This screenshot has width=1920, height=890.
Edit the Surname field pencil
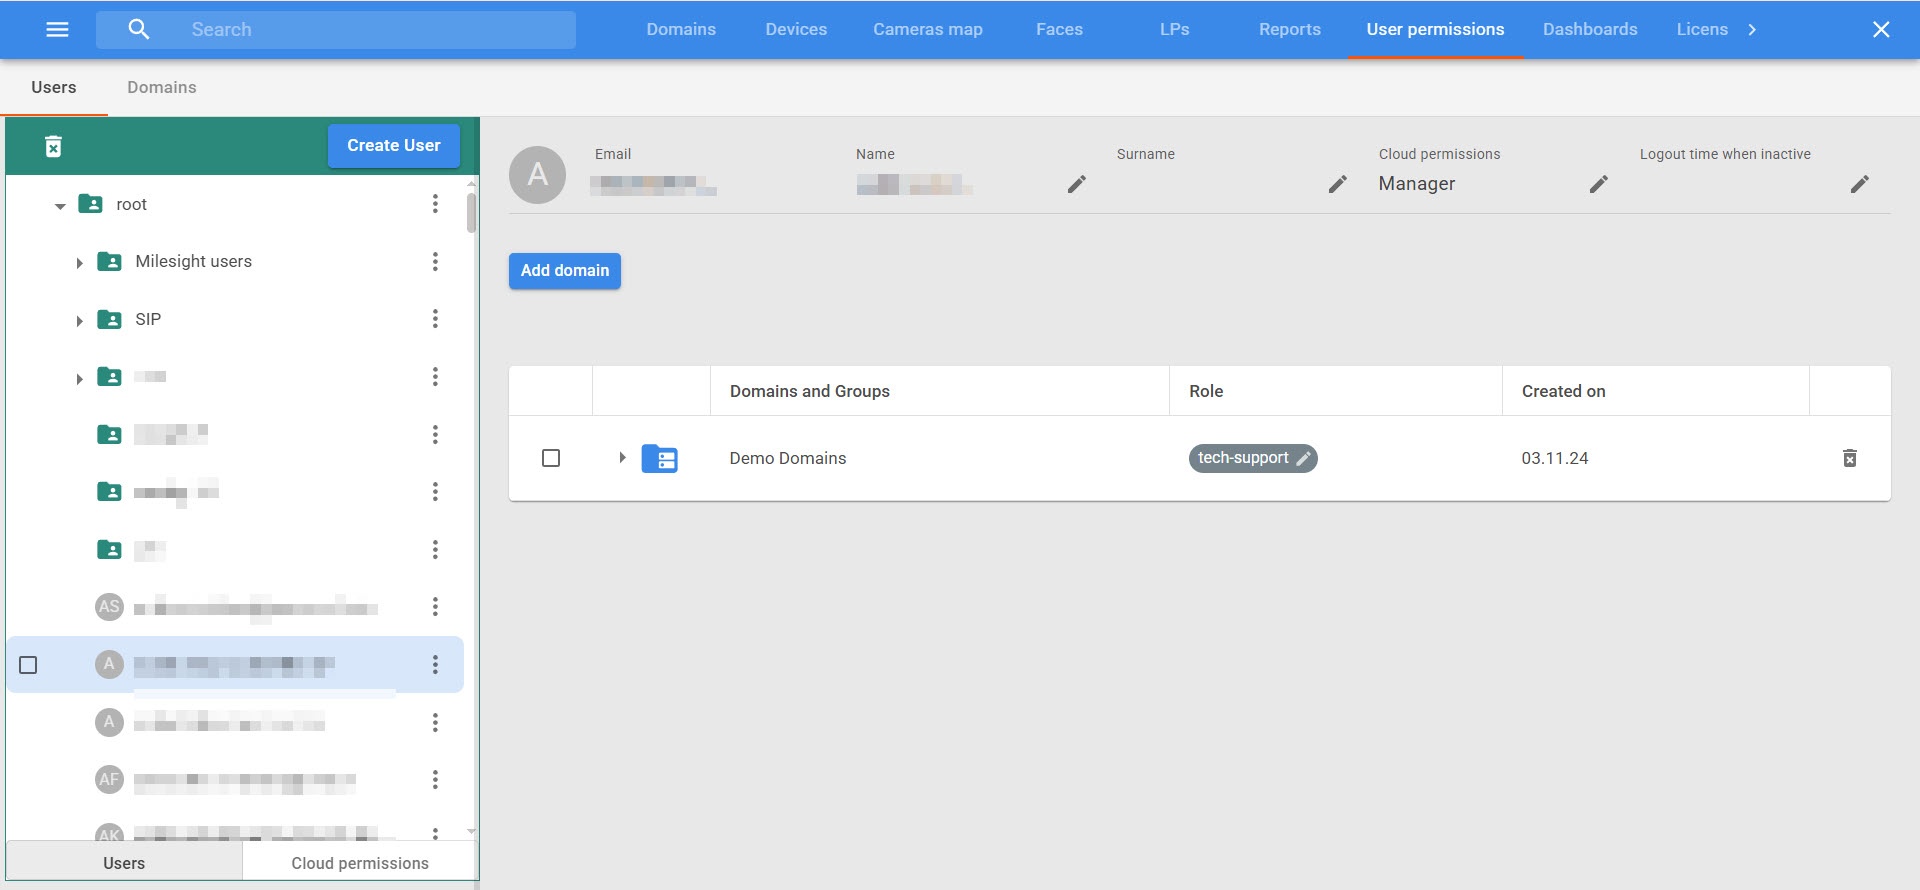[x=1337, y=184]
